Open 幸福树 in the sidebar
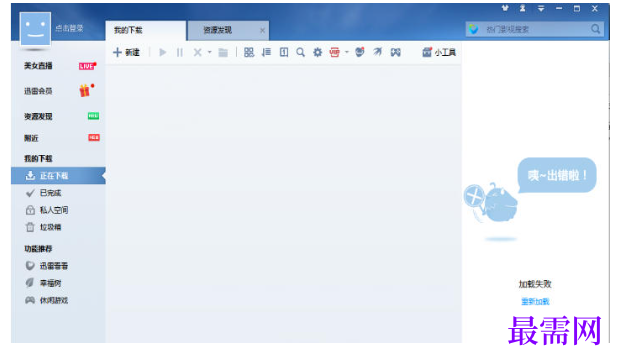The height and width of the screenshot is (362, 620). (x=50, y=283)
